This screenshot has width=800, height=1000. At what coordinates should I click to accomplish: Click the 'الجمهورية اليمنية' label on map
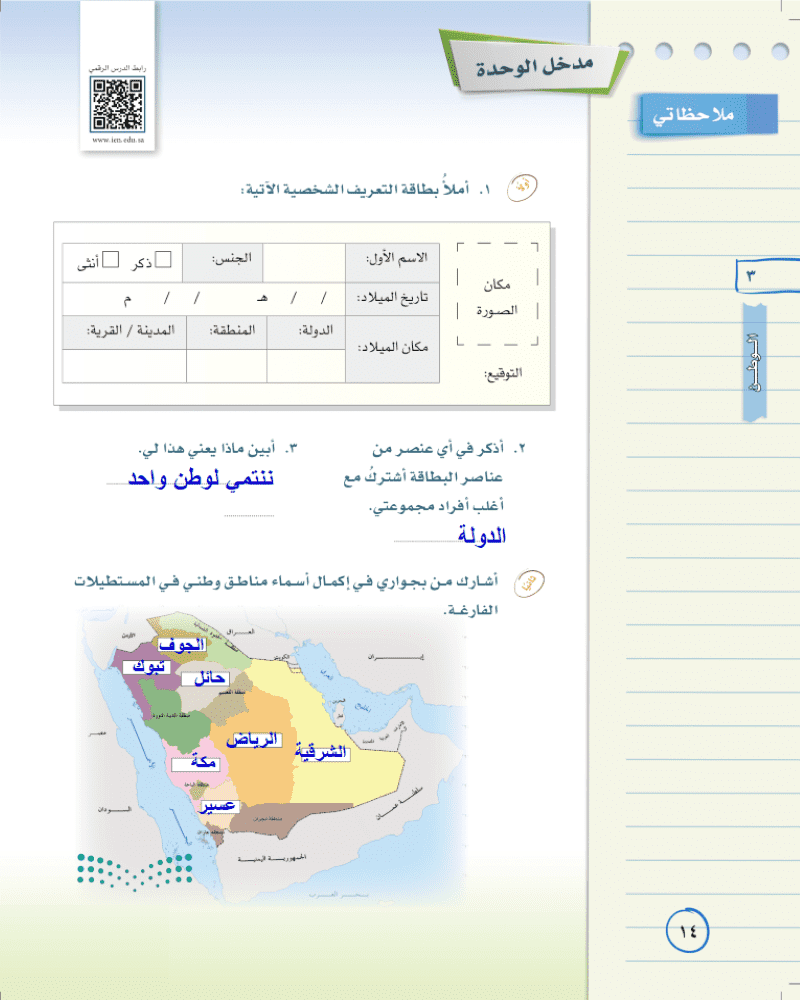(x=272, y=859)
